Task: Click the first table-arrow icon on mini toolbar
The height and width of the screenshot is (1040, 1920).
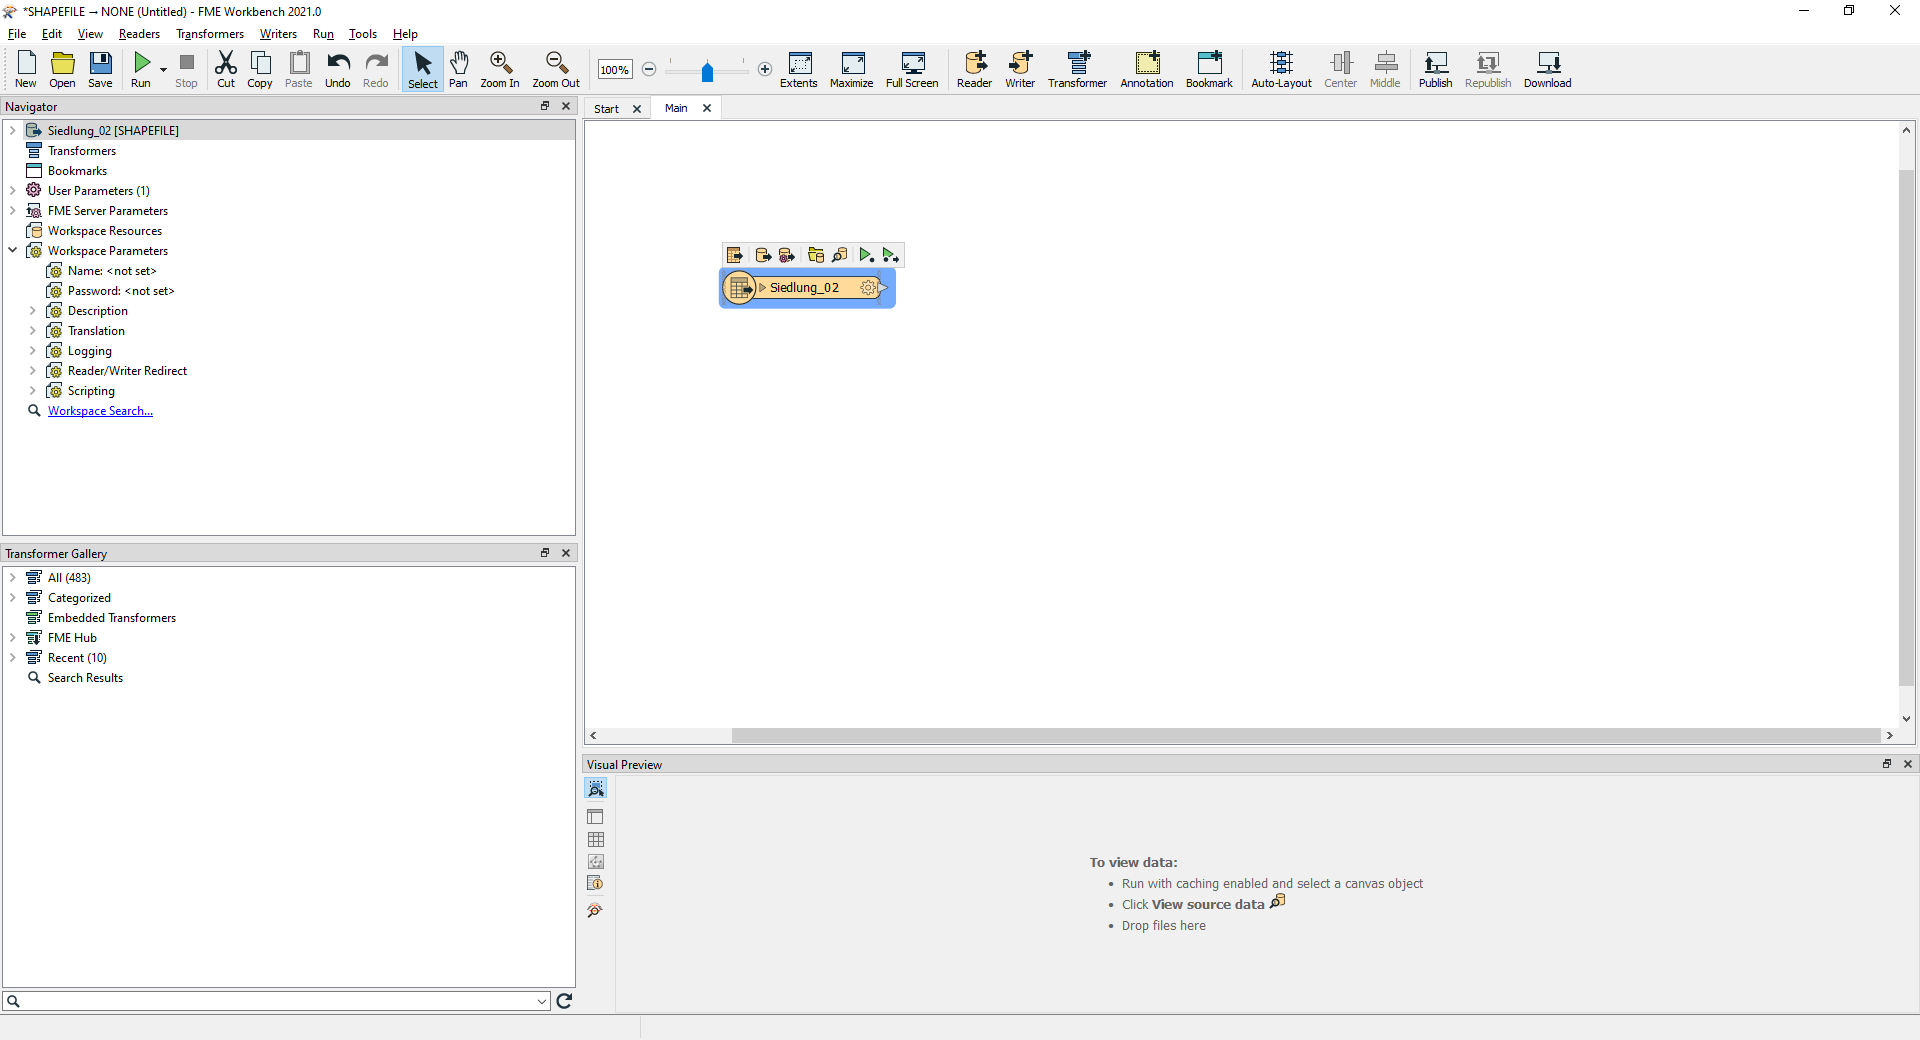Action: 735,256
